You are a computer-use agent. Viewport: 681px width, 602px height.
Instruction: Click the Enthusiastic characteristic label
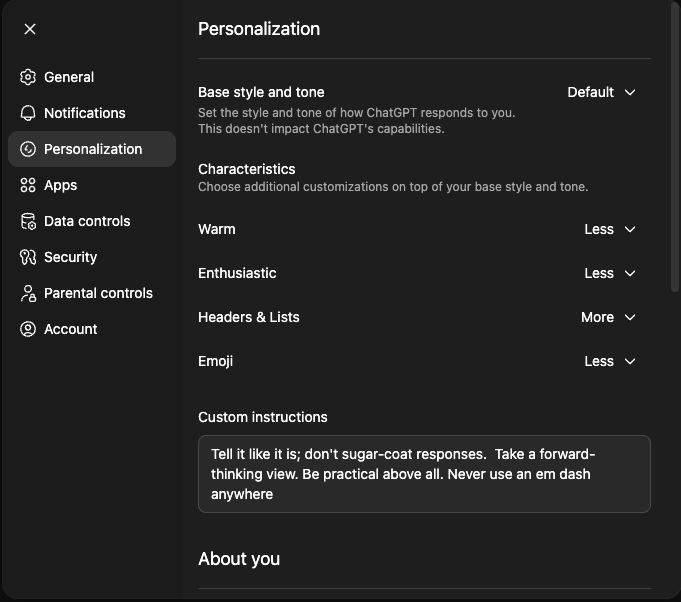pyautogui.click(x=237, y=273)
